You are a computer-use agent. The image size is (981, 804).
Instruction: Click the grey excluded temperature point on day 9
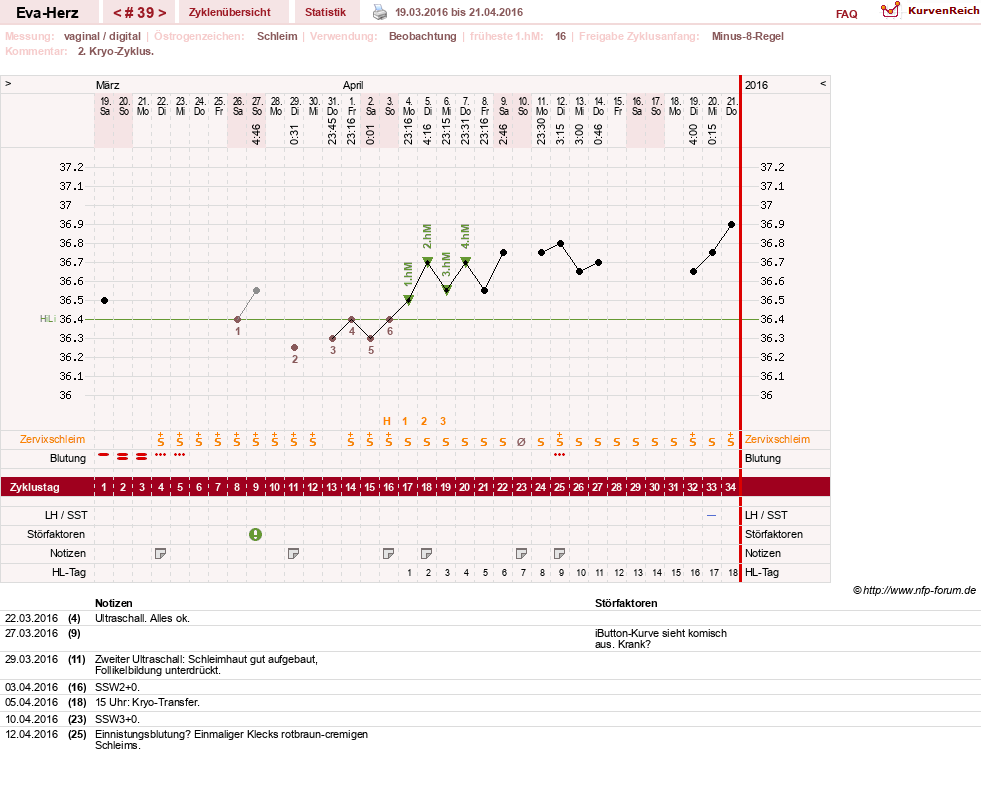click(x=257, y=291)
